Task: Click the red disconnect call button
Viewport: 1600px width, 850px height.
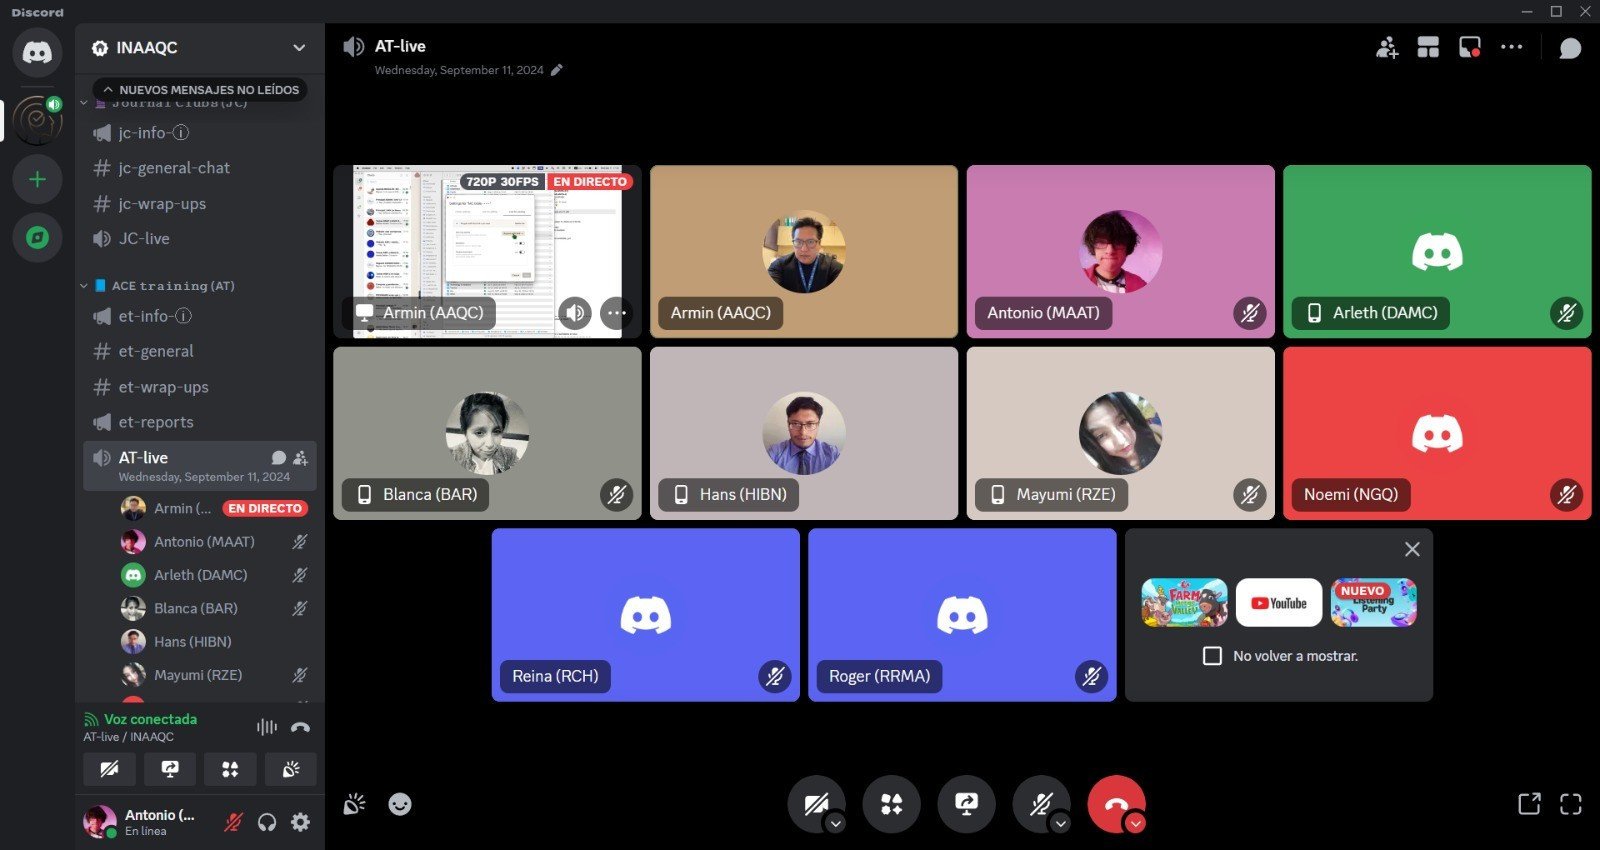Action: [x=1114, y=803]
